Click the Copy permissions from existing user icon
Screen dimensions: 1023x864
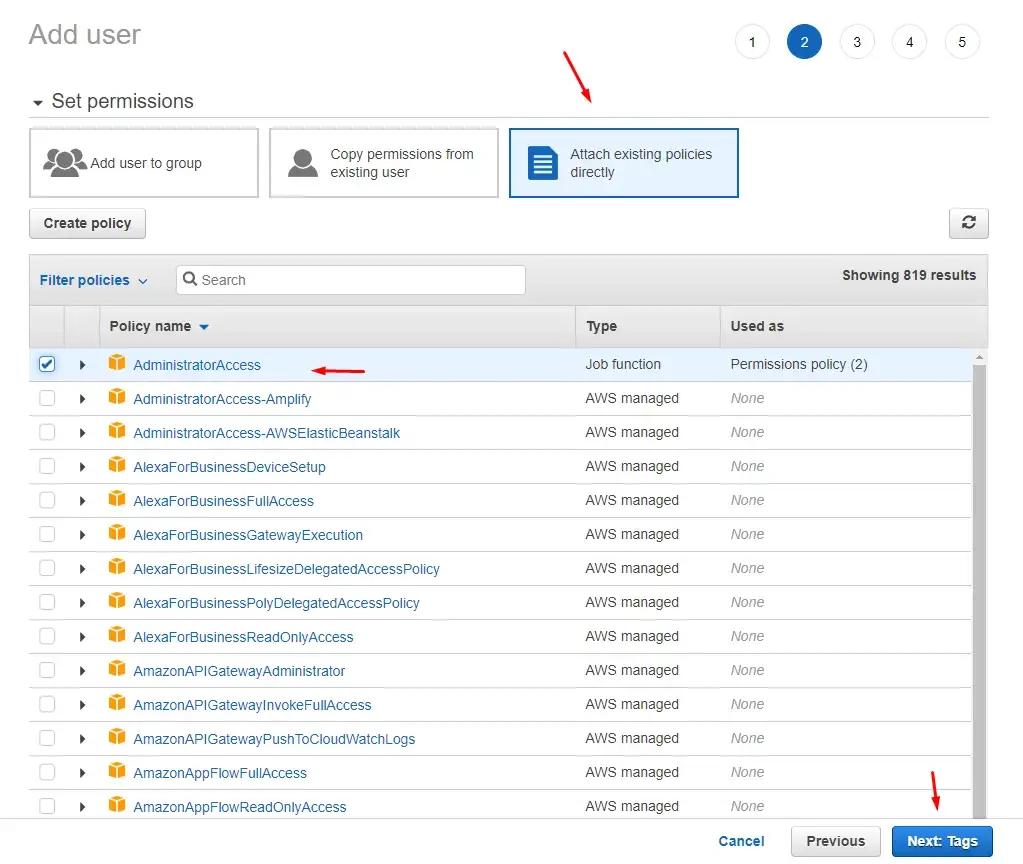coord(303,162)
